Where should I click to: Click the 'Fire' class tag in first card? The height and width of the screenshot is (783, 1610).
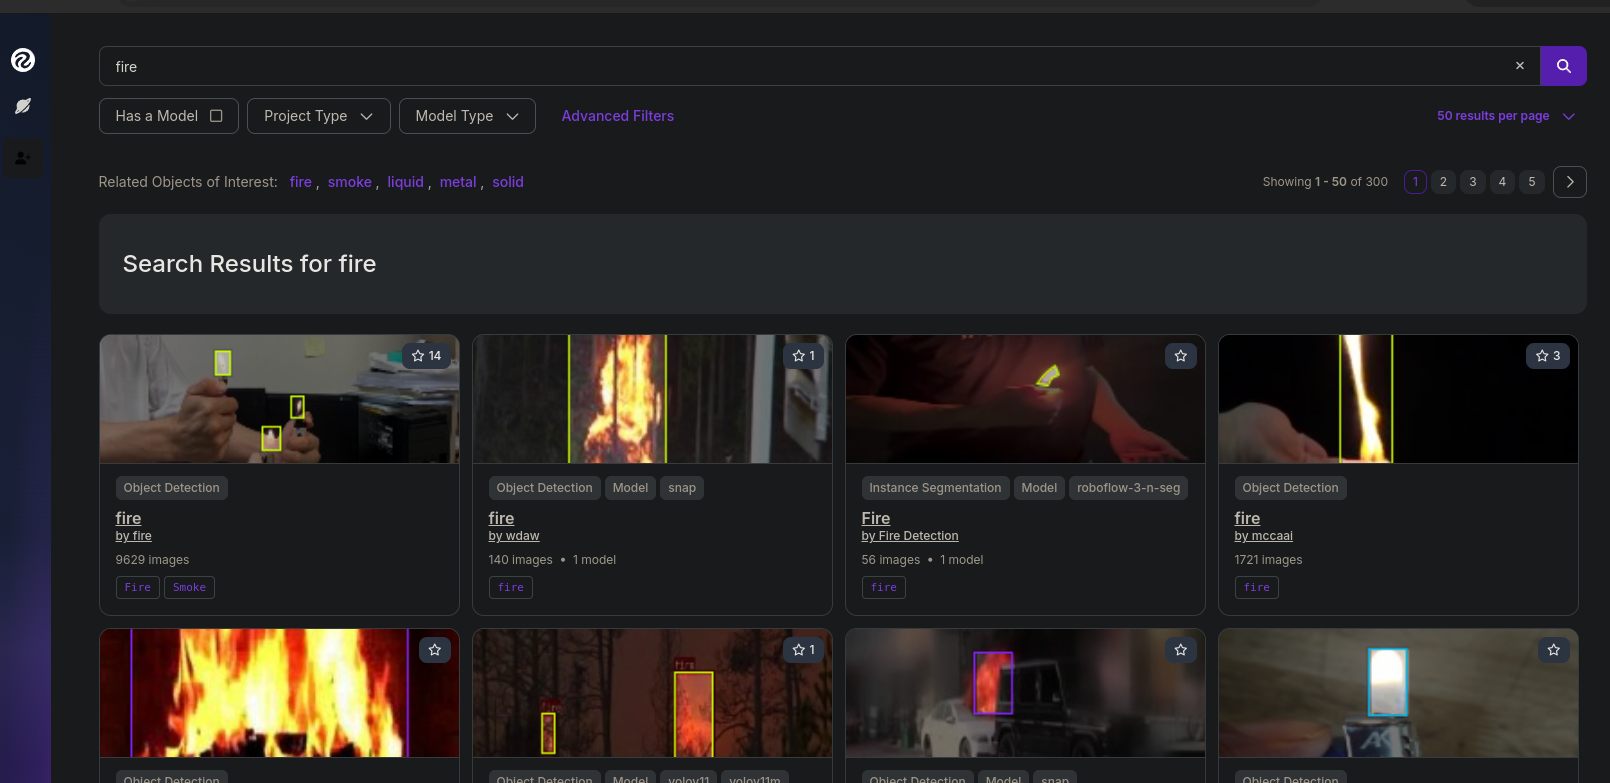(138, 588)
